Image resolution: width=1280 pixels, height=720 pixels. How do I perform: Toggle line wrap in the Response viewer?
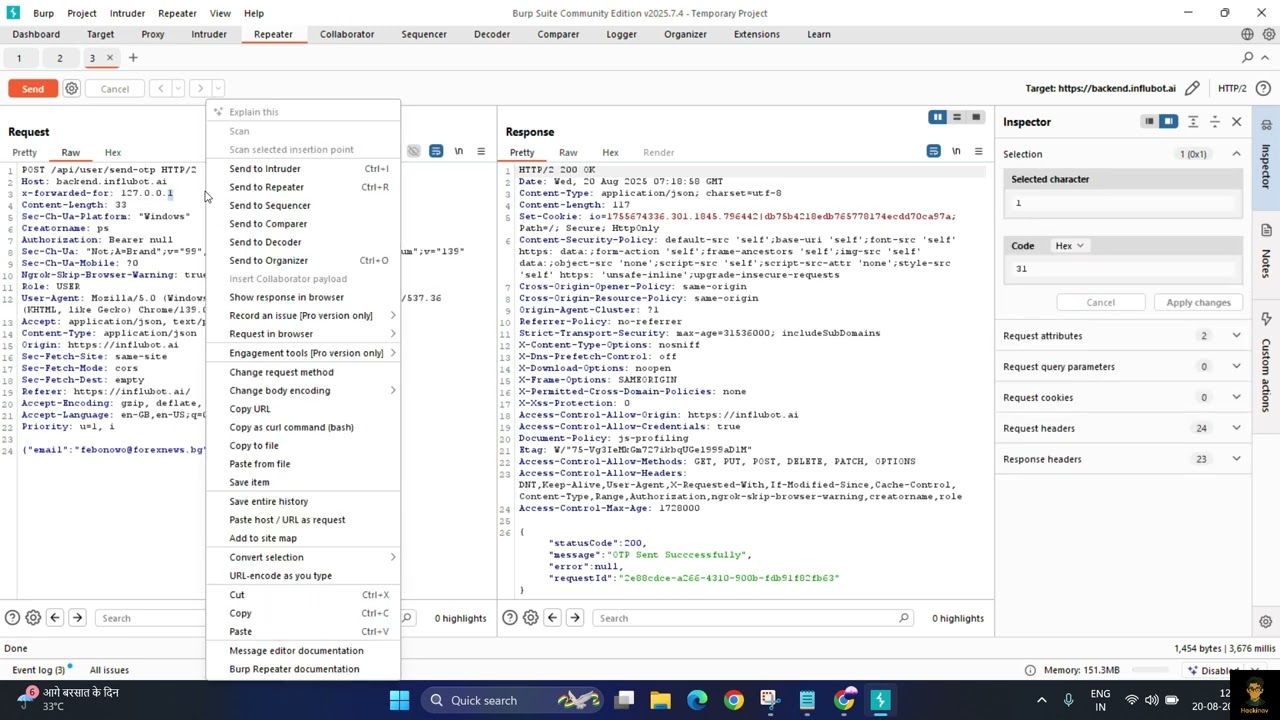coord(933,152)
